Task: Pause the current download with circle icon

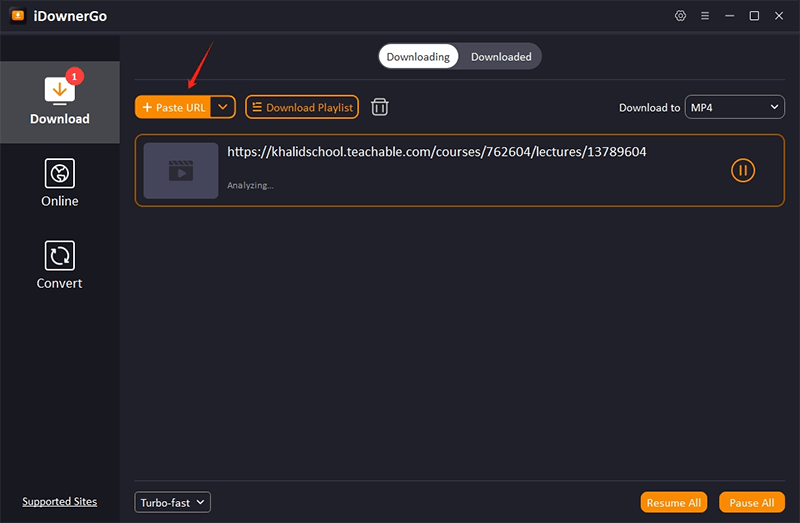Action: coord(742,170)
